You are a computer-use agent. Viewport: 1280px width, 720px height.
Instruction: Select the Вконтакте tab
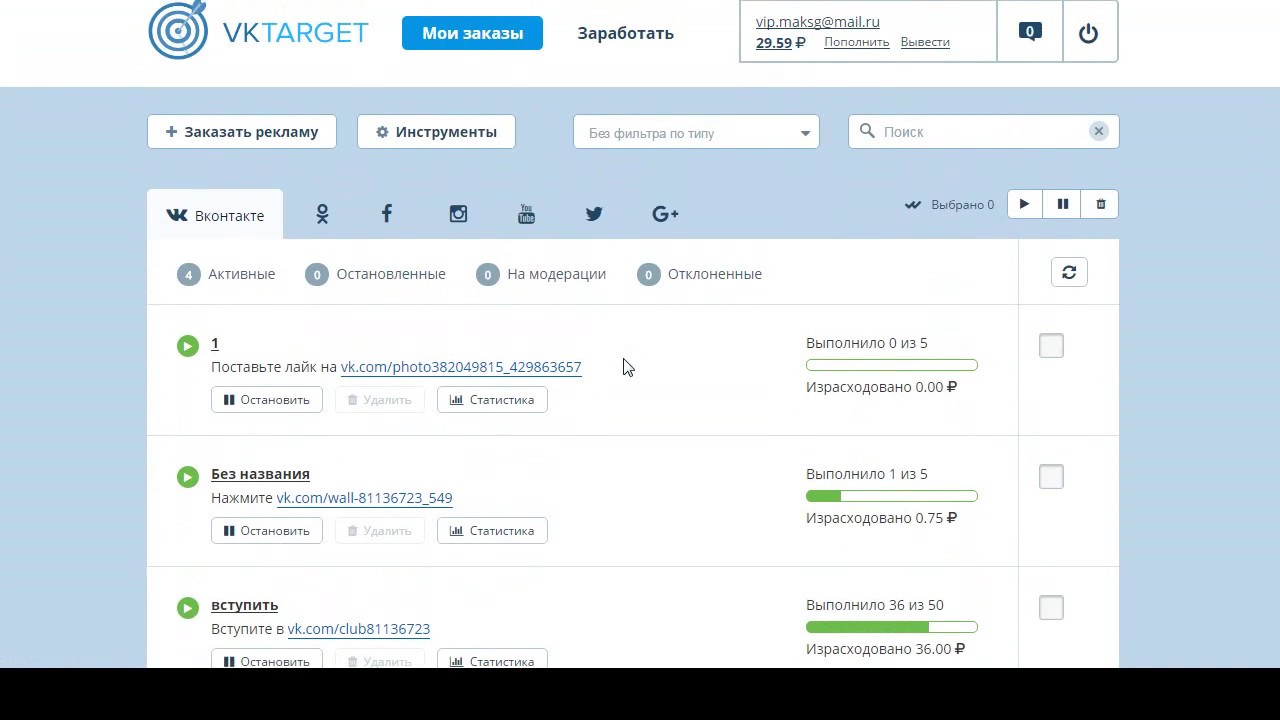pyautogui.click(x=215, y=215)
